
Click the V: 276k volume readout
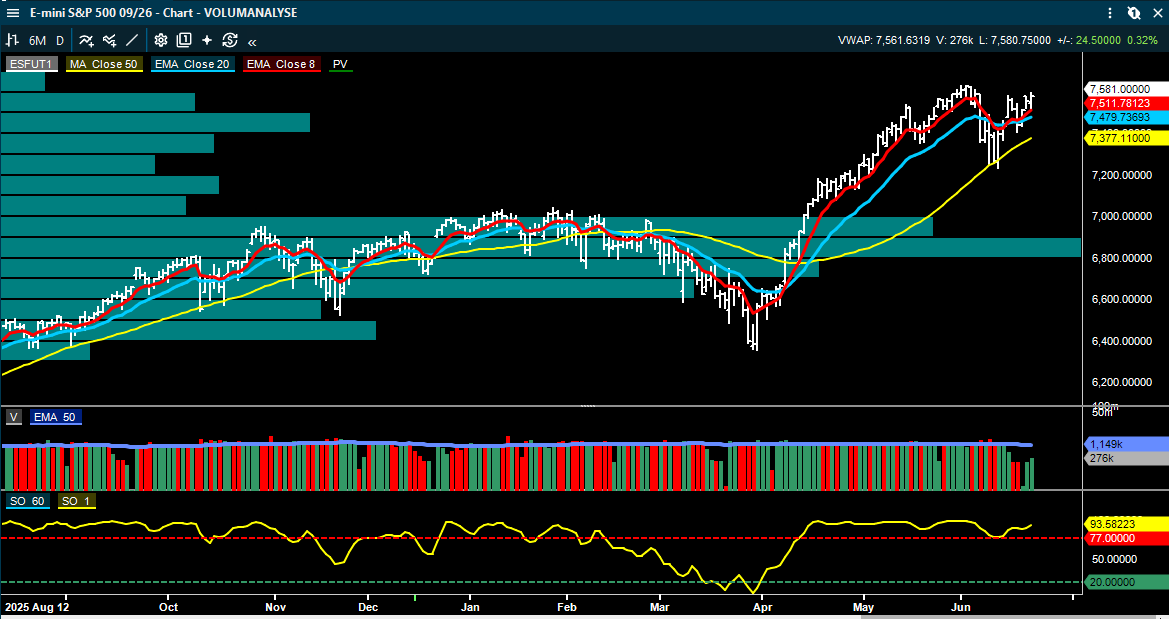coord(954,40)
